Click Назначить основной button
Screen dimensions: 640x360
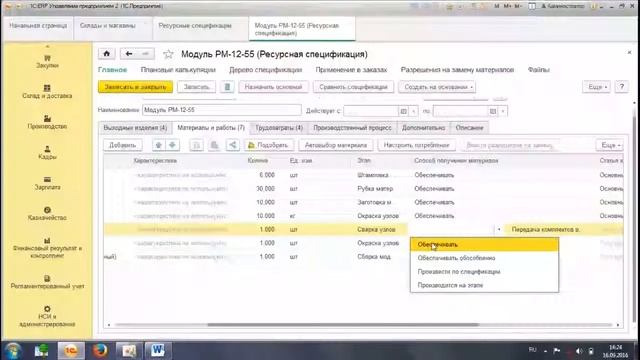273,87
